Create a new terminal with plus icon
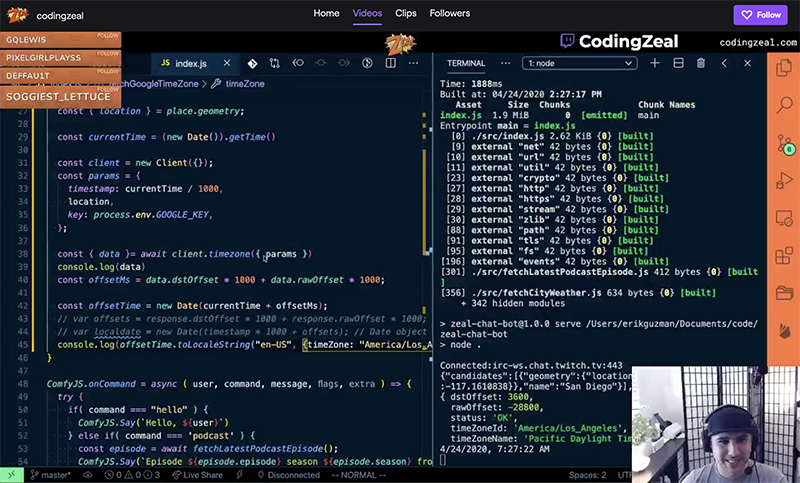800x483 pixels. (655, 63)
